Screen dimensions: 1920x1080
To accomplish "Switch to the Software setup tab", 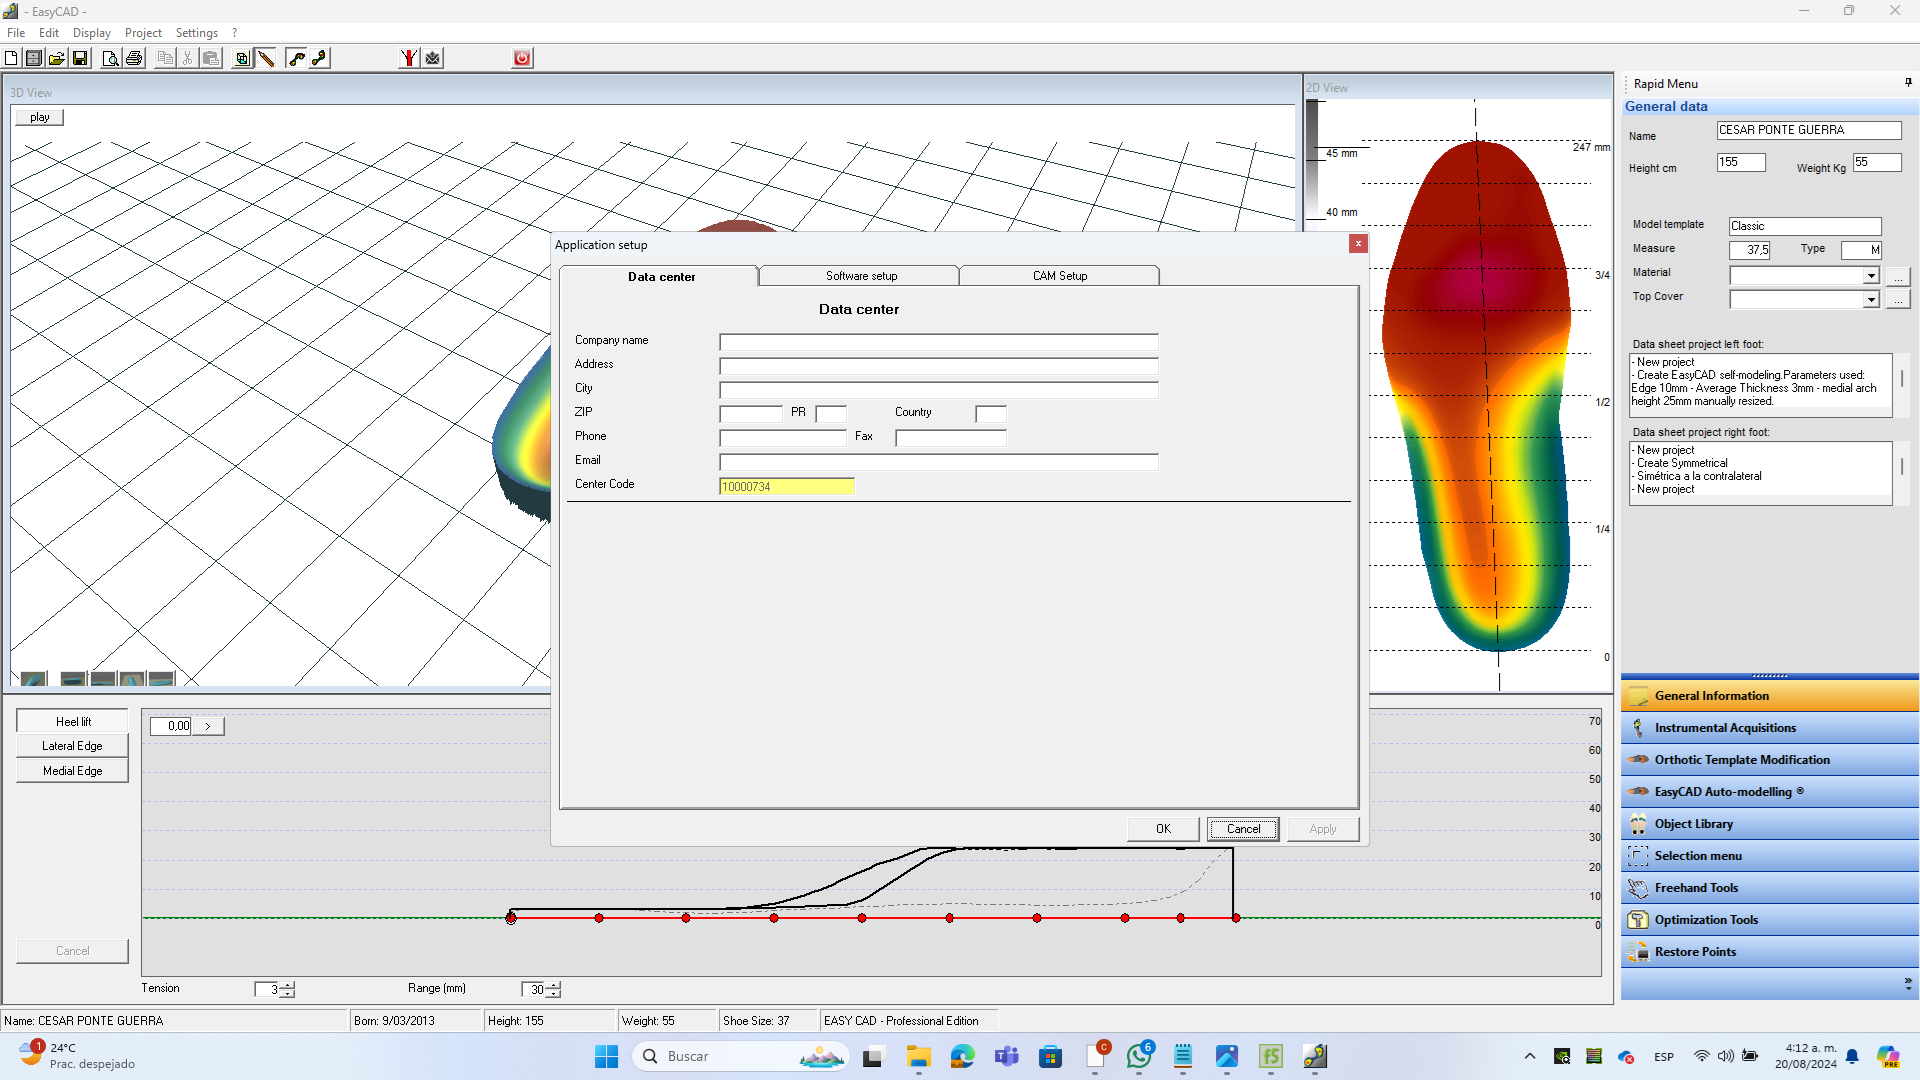I will coord(860,276).
